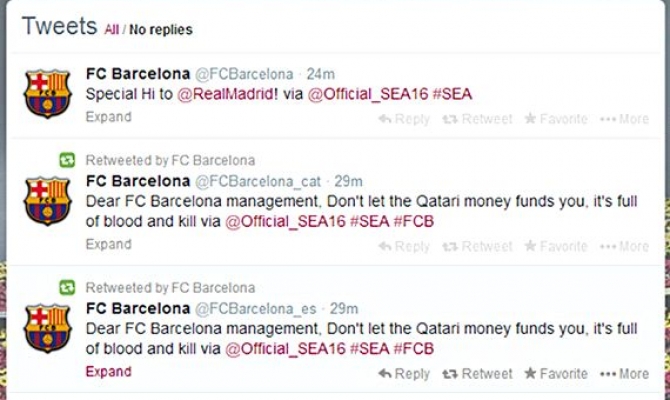Favorite the FCBarcelona_cat tweet
670x400 pixels.
click(555, 246)
